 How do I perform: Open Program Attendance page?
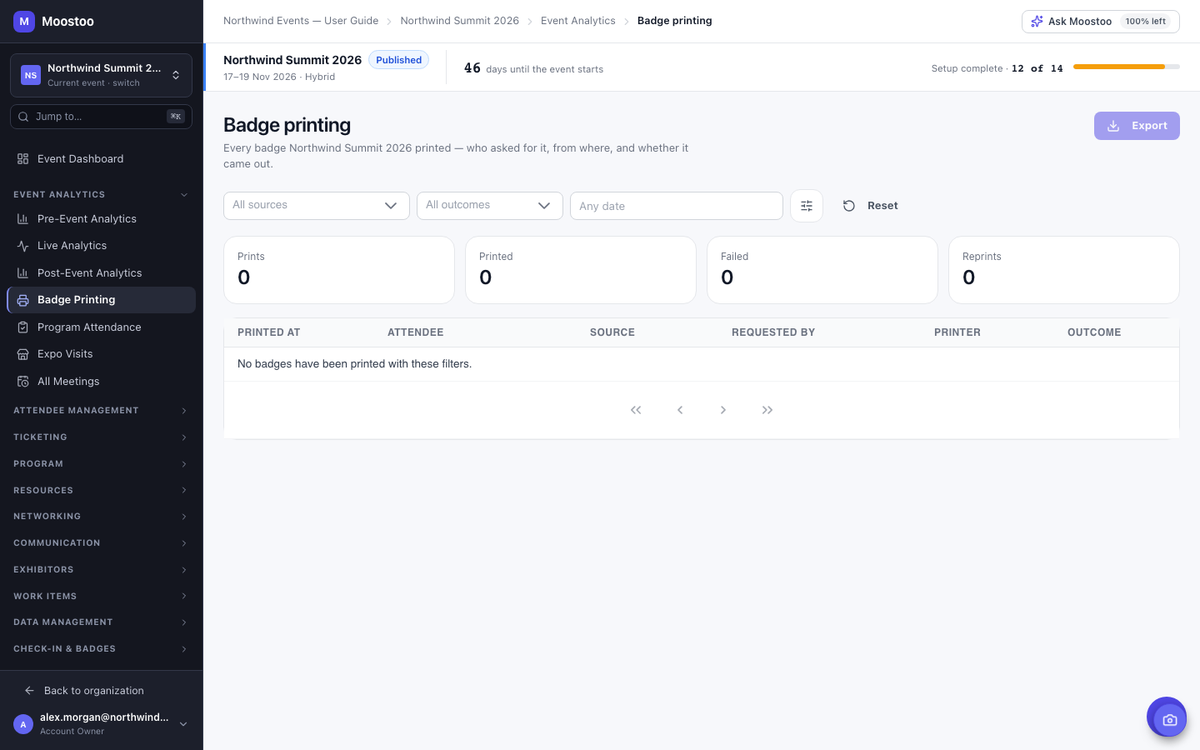[101, 327]
